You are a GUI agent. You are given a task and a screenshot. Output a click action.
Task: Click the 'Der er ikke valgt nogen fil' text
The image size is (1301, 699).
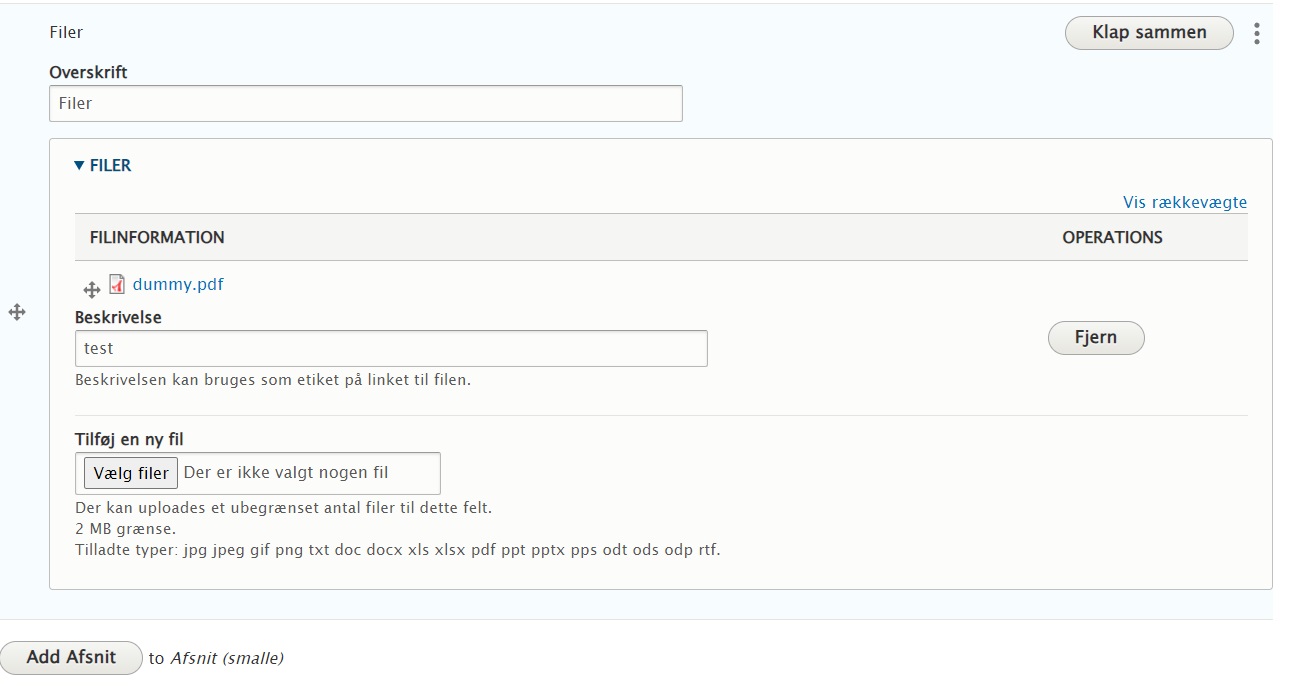tap(286, 473)
